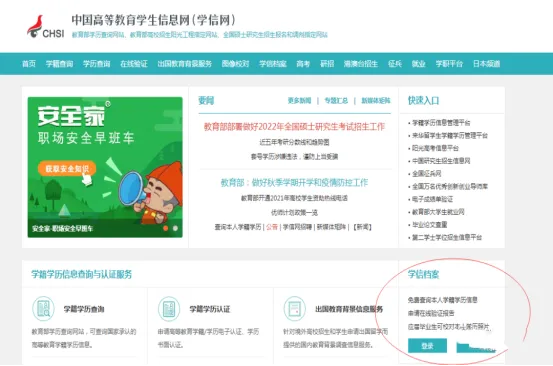Click the 学信网招聘 link
The image size is (553, 366).
point(297,227)
